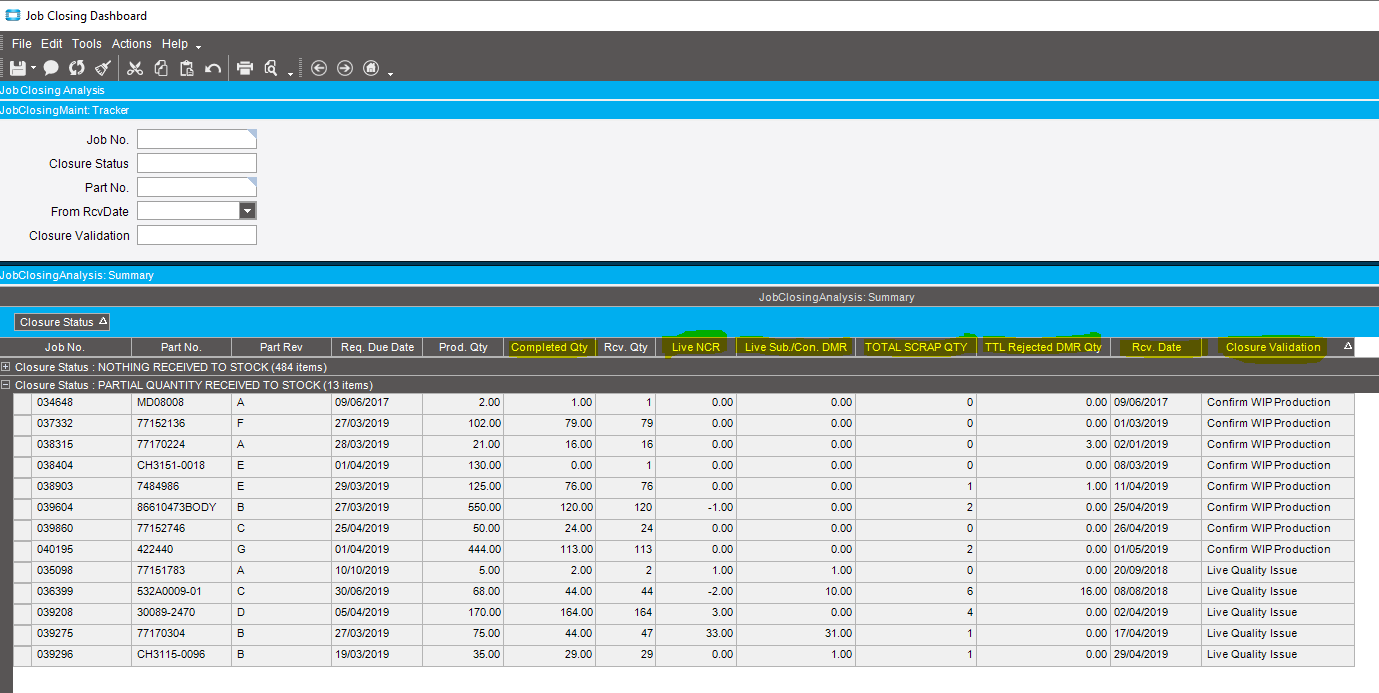Click the Paste clipboard icon
This screenshot has width=1379, height=693.
tap(186, 68)
